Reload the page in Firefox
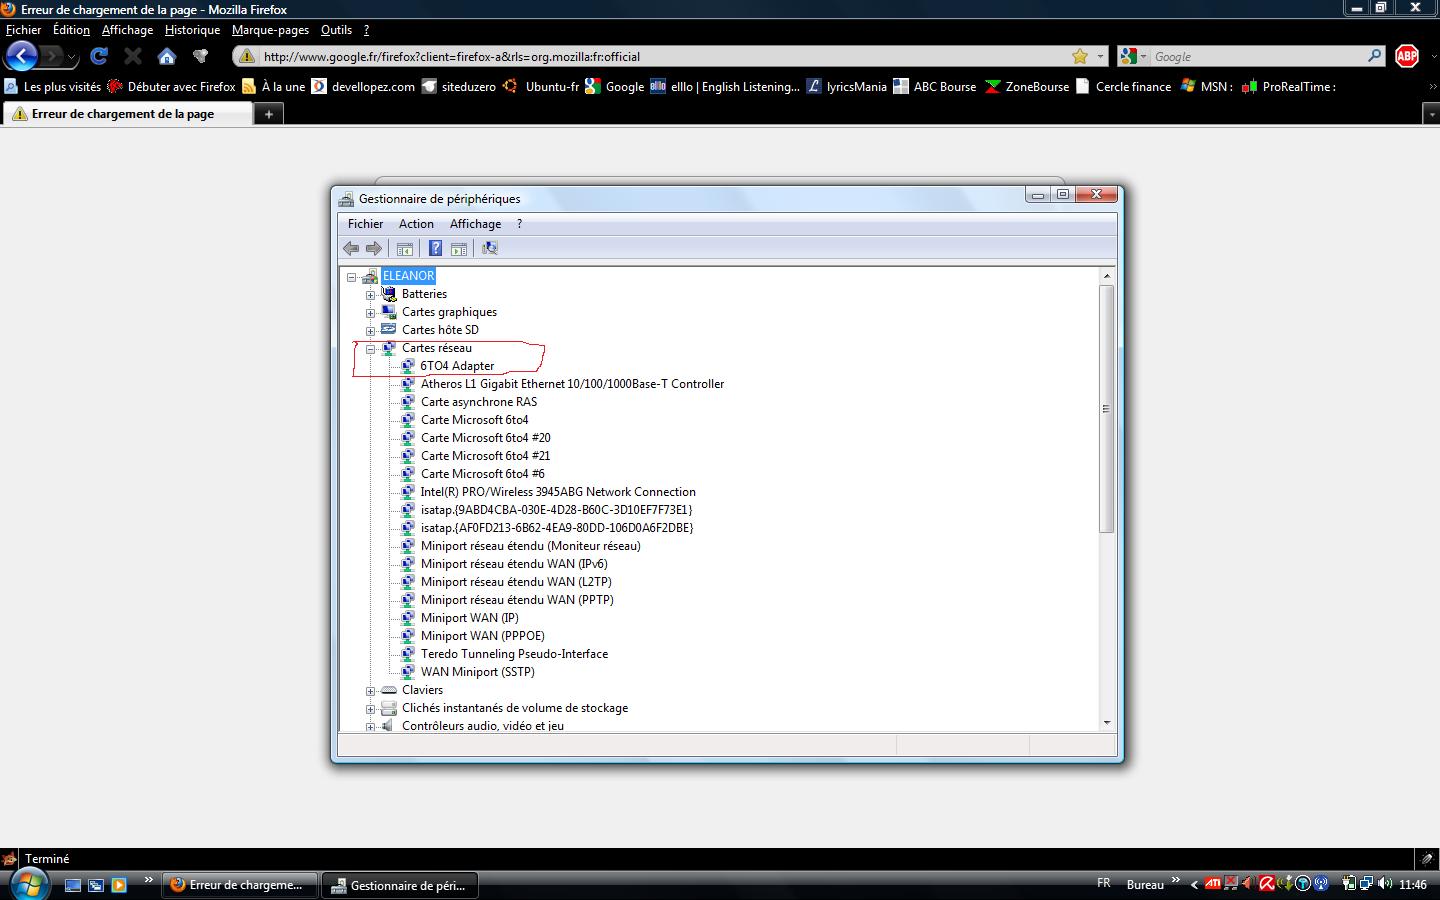This screenshot has width=1440, height=900. [99, 56]
